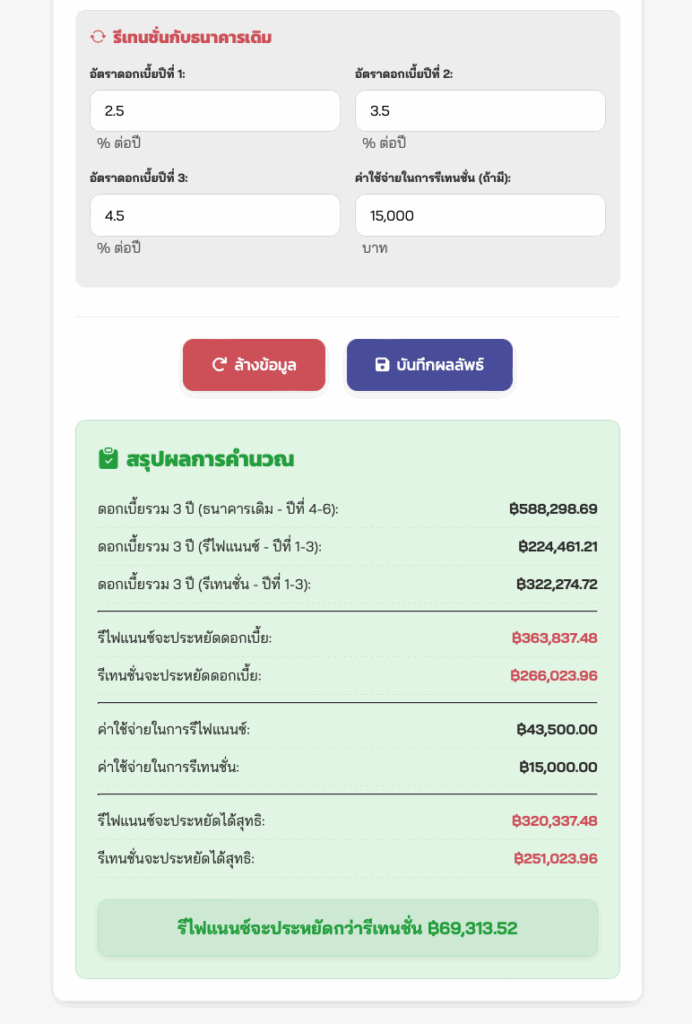
Task: Click the ค่าใช้จ่ายในการรีเทนชั่น fee input
Action: click(480, 215)
